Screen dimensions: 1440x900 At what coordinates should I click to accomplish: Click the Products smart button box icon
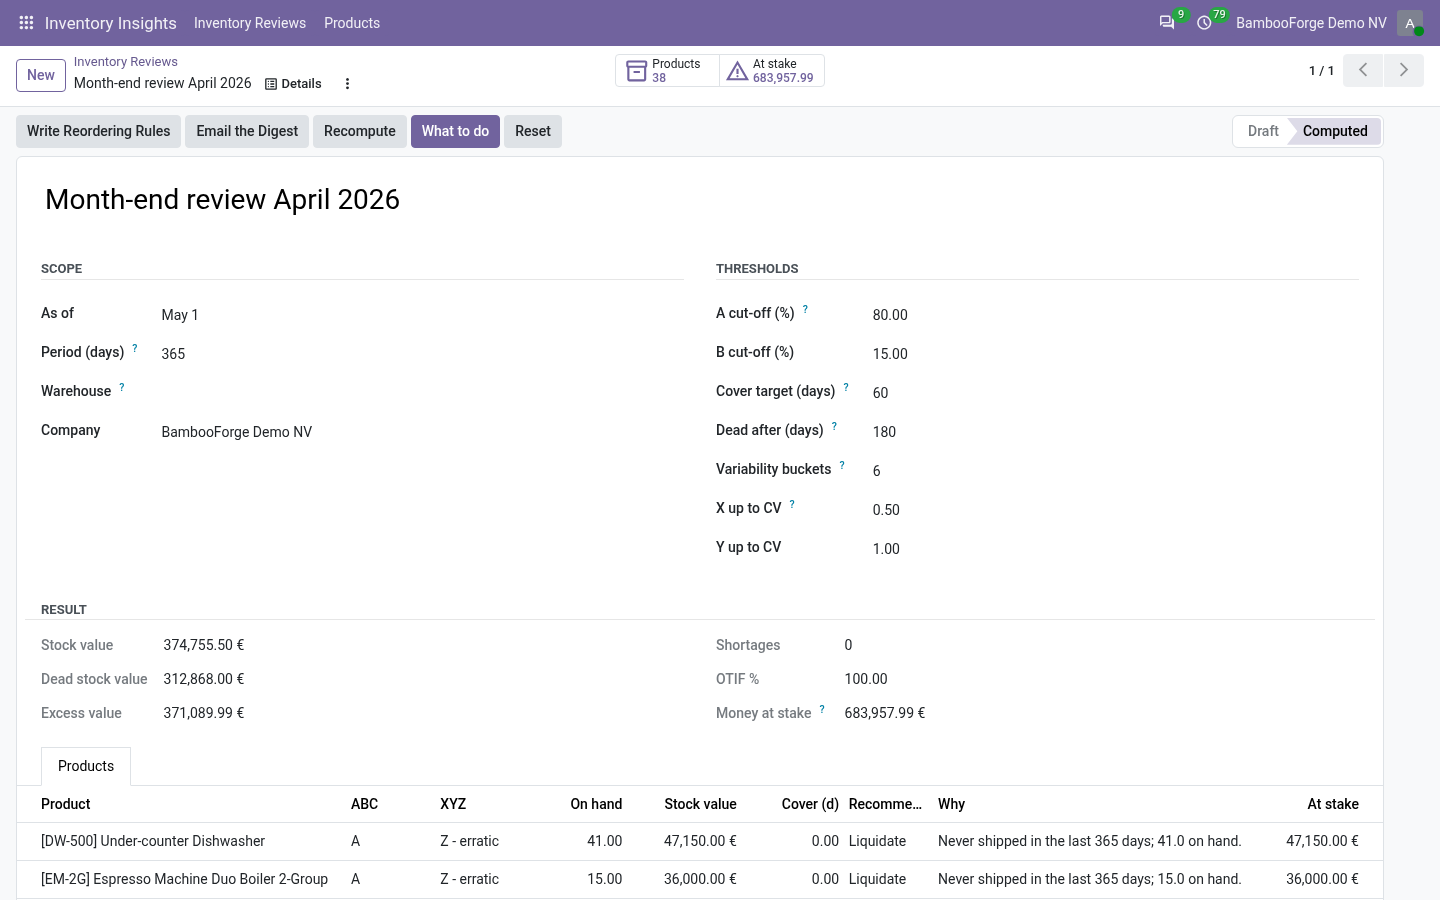[636, 71]
